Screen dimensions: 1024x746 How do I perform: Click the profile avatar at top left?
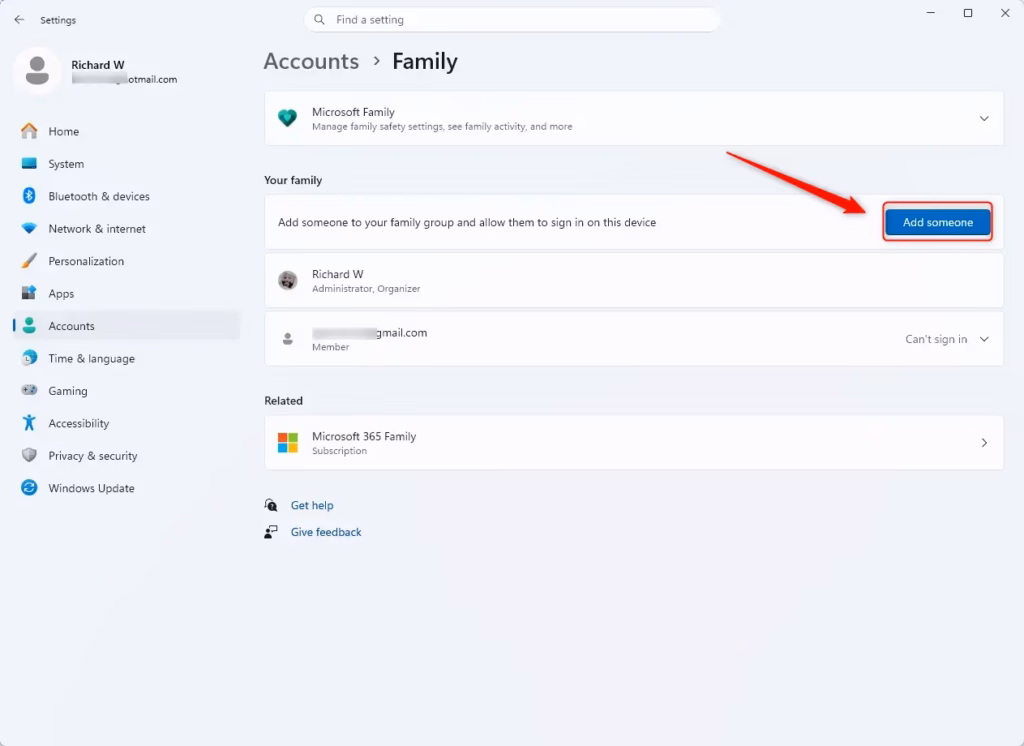pyautogui.click(x=37, y=71)
